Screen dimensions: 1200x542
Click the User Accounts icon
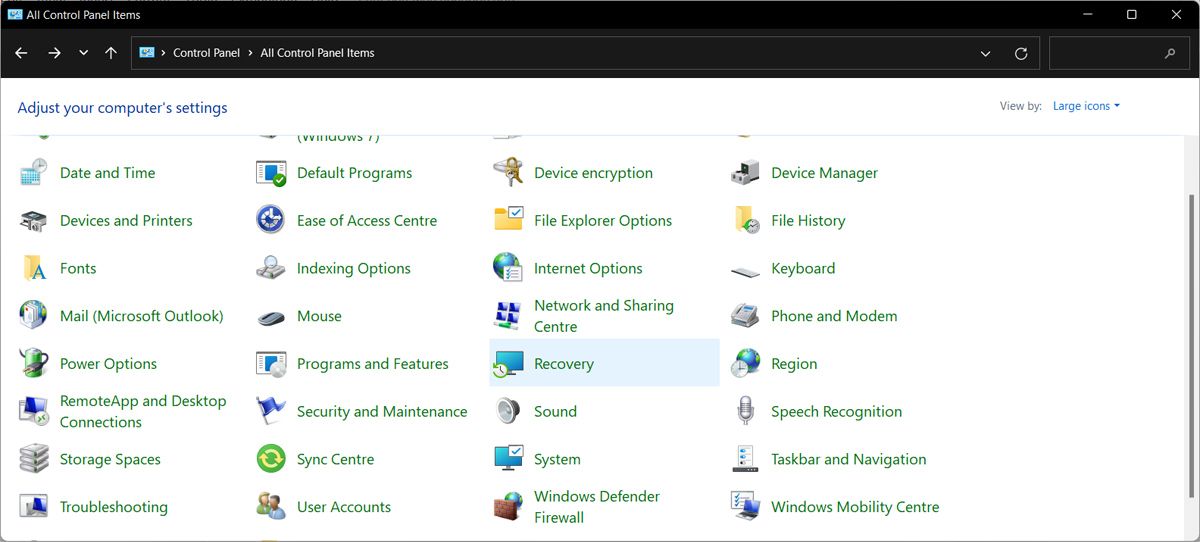[271, 507]
